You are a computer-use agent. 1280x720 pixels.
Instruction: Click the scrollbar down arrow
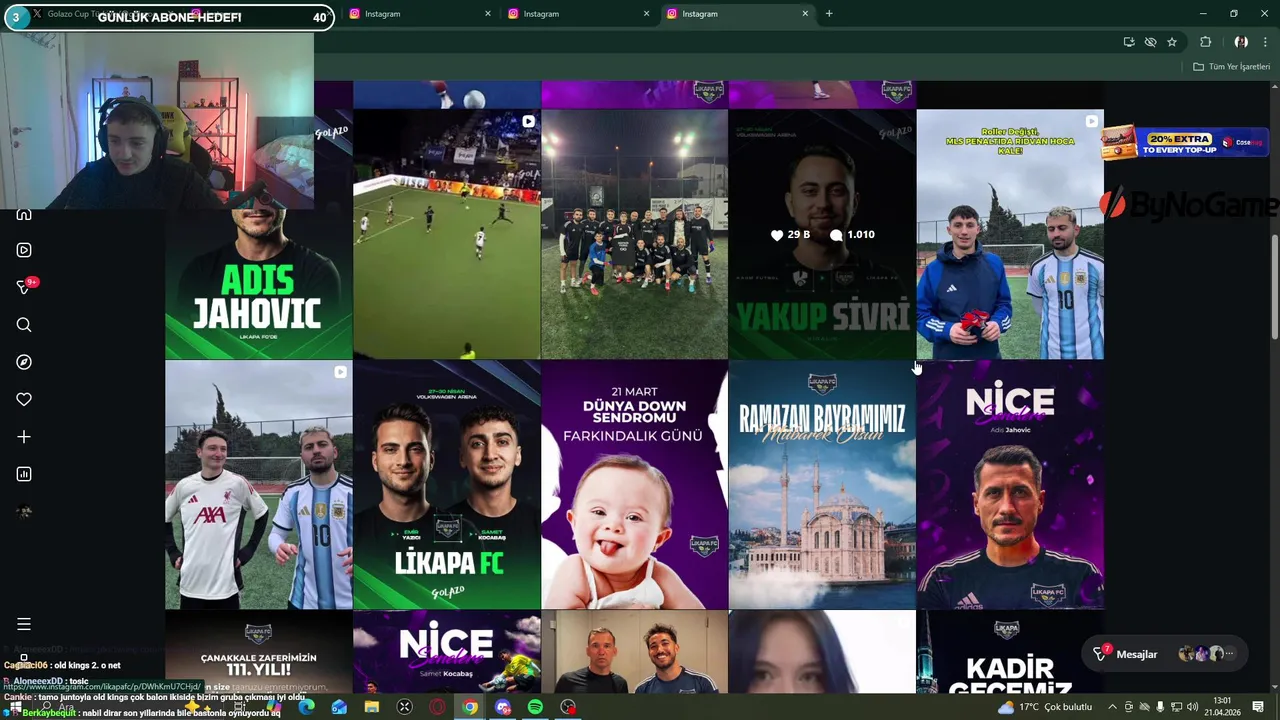(x=1274, y=688)
